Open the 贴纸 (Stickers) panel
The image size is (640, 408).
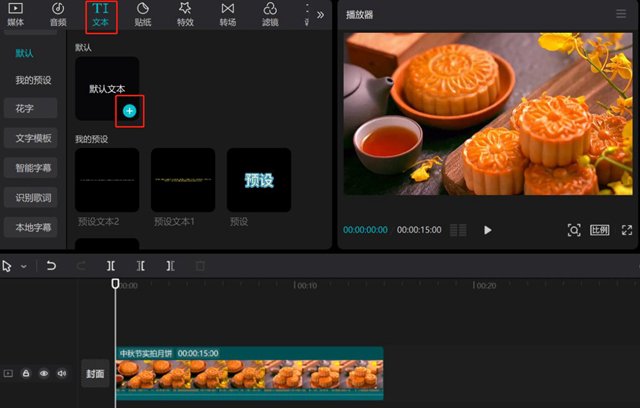[142, 14]
